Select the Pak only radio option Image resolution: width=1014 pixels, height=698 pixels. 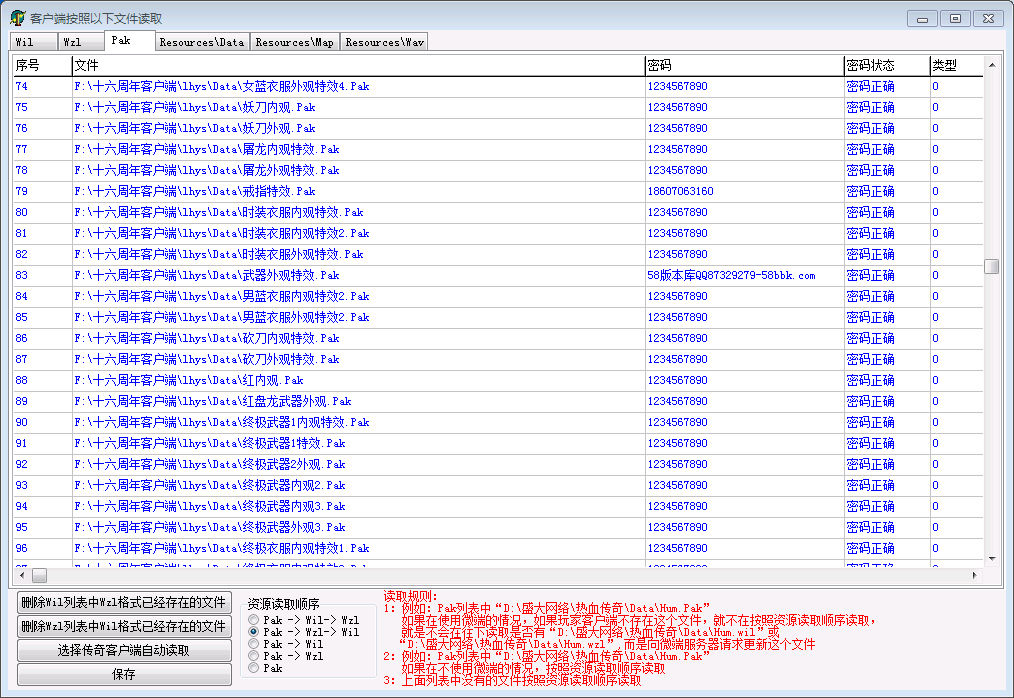tap(254, 668)
